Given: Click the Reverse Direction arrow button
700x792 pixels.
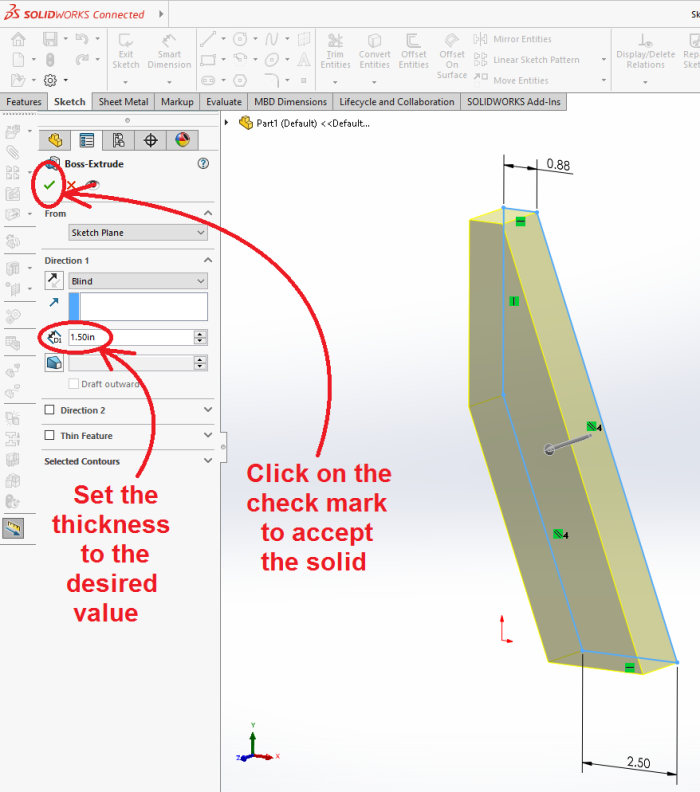Looking at the screenshot, I should pos(54,281).
